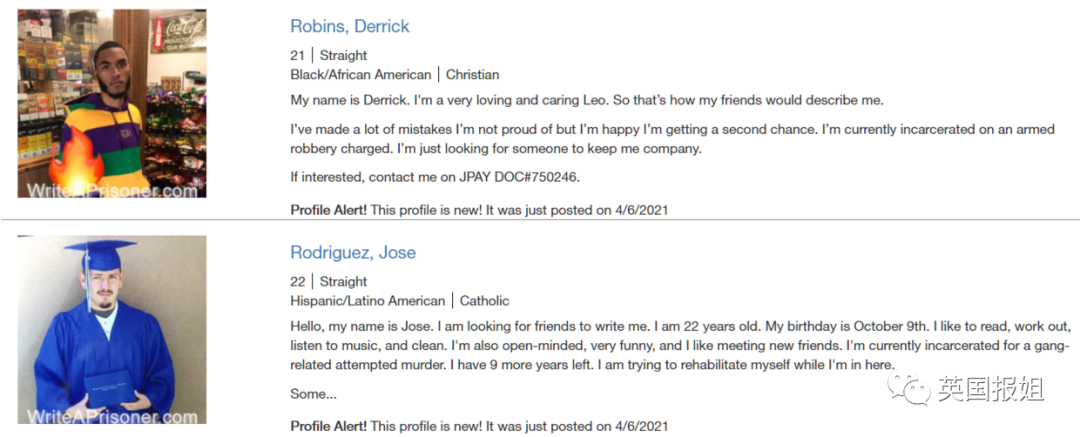
Task: Click the blue graduation cap in Jose's photo
Action: [x=100, y=253]
